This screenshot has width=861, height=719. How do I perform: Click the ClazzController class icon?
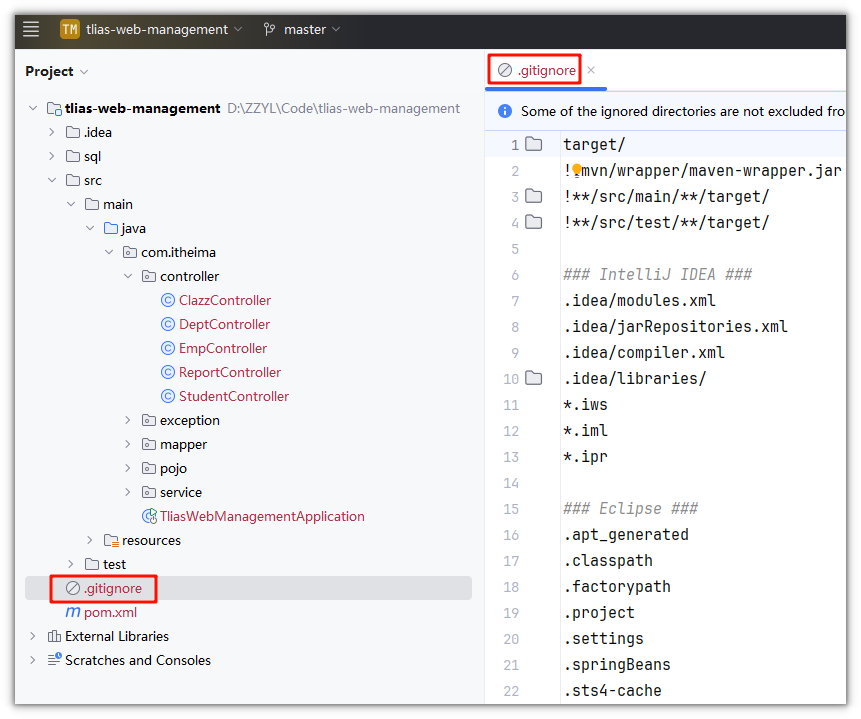tap(167, 300)
